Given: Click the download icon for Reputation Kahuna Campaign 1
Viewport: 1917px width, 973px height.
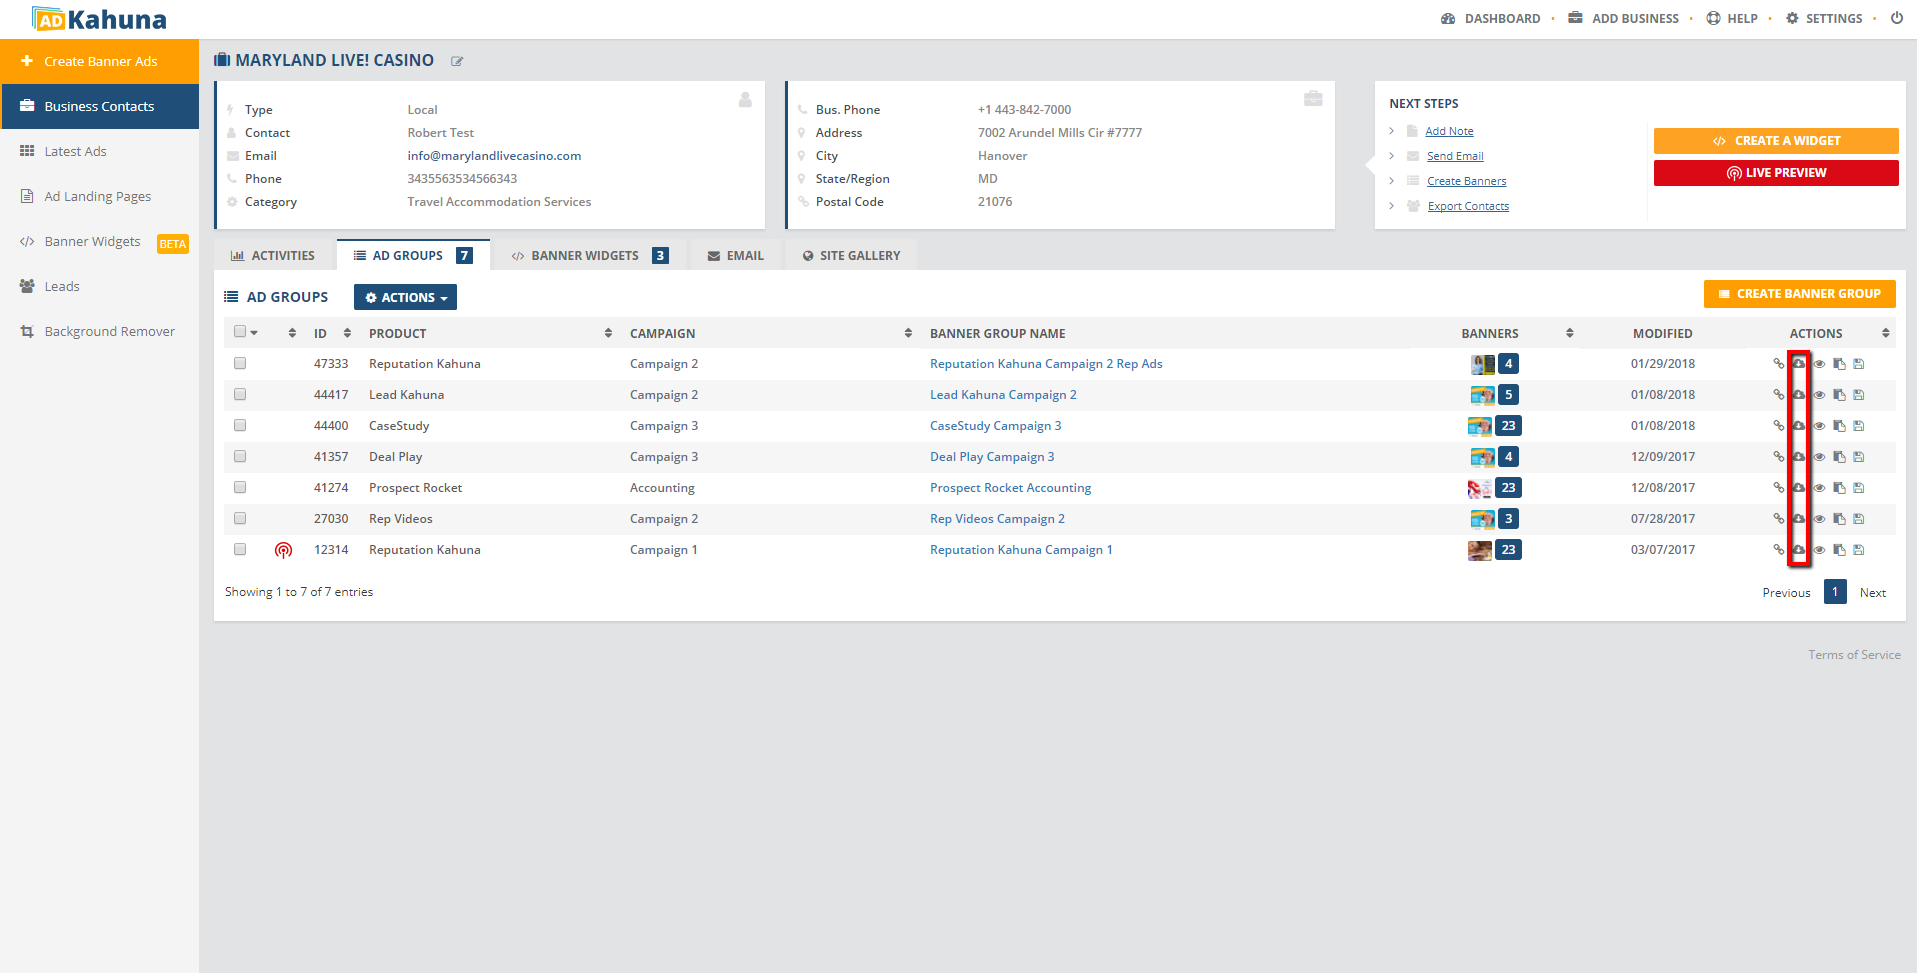Looking at the screenshot, I should coord(1799,550).
